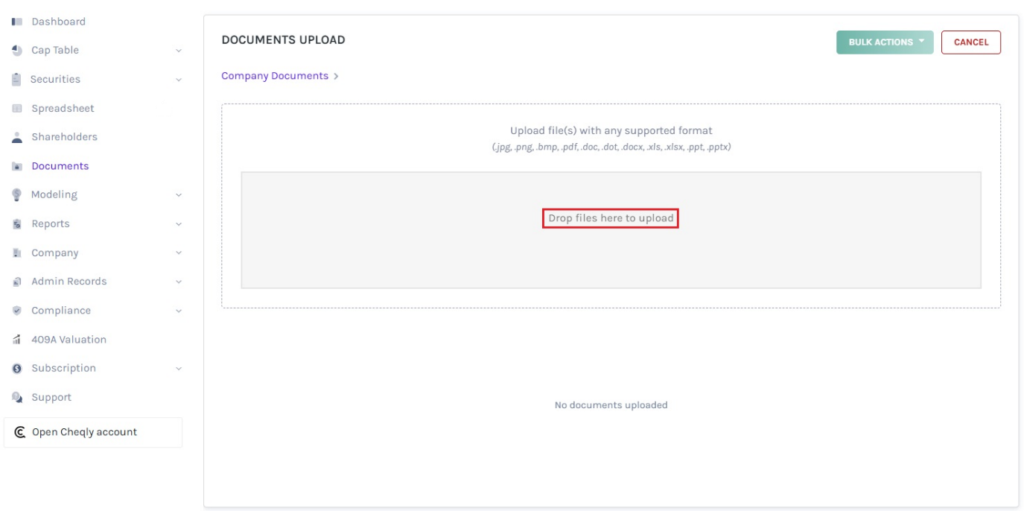The height and width of the screenshot is (511, 1024).
Task: Open Cap Table menu label
Action: (x=55, y=50)
